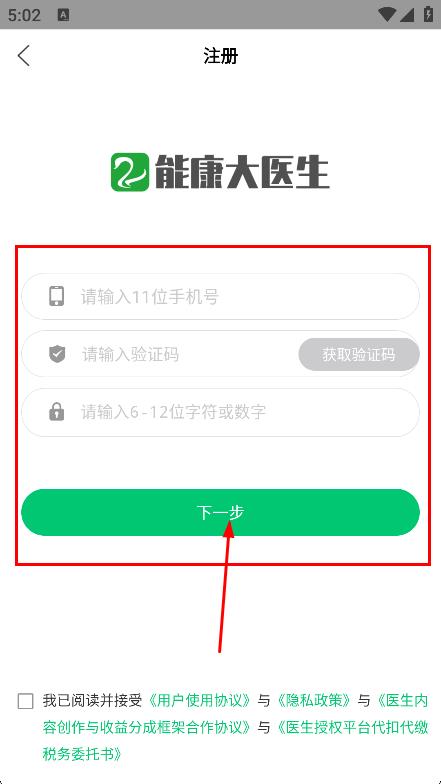Tap the green 能康大医生 logo icon
The height and width of the screenshot is (784, 441).
130,172
